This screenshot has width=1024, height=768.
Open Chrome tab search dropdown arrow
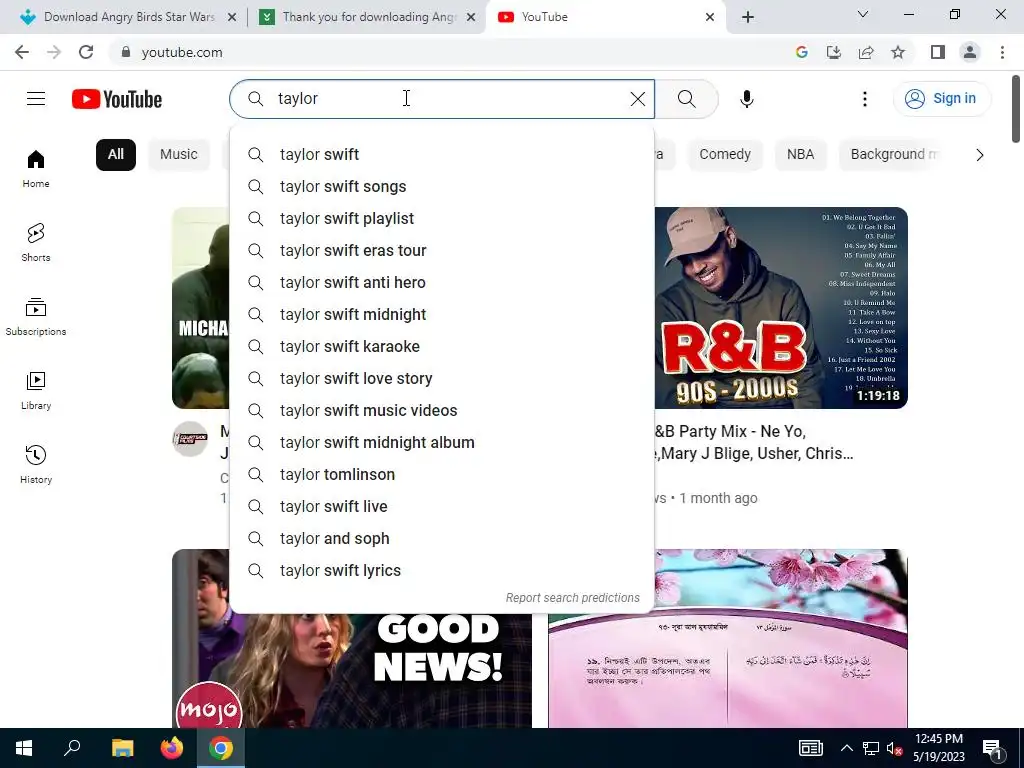tap(863, 14)
